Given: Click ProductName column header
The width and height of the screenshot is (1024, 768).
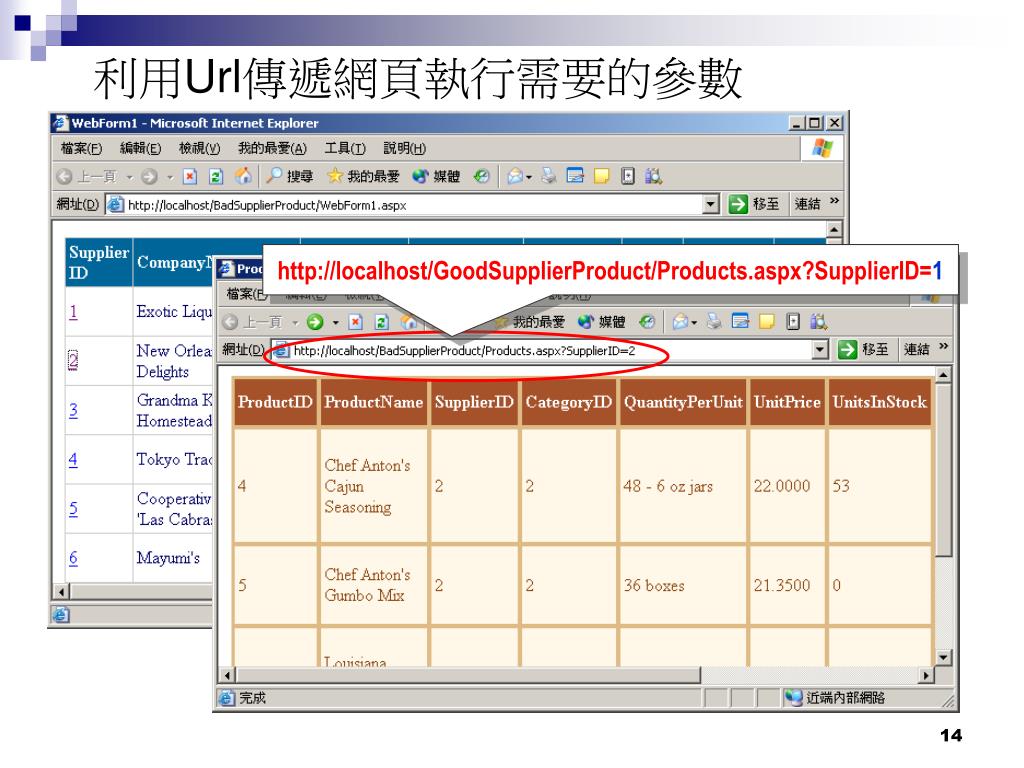Looking at the screenshot, I should 374,402.
